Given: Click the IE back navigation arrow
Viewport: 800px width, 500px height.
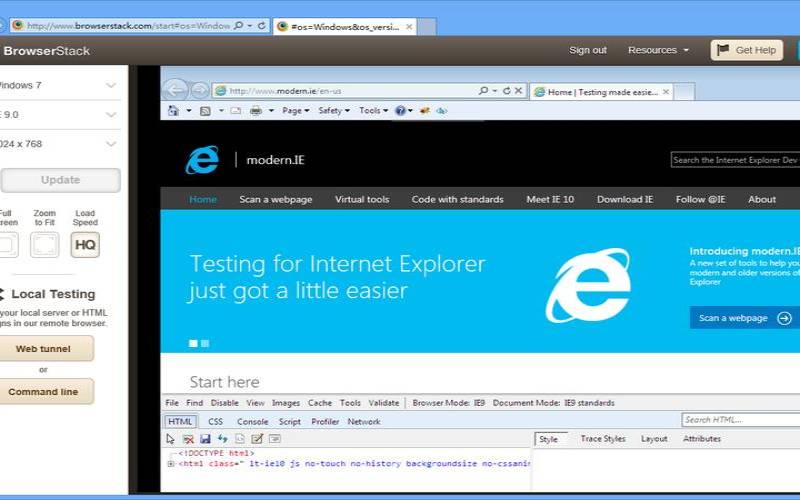Looking at the screenshot, I should pyautogui.click(x=175, y=90).
